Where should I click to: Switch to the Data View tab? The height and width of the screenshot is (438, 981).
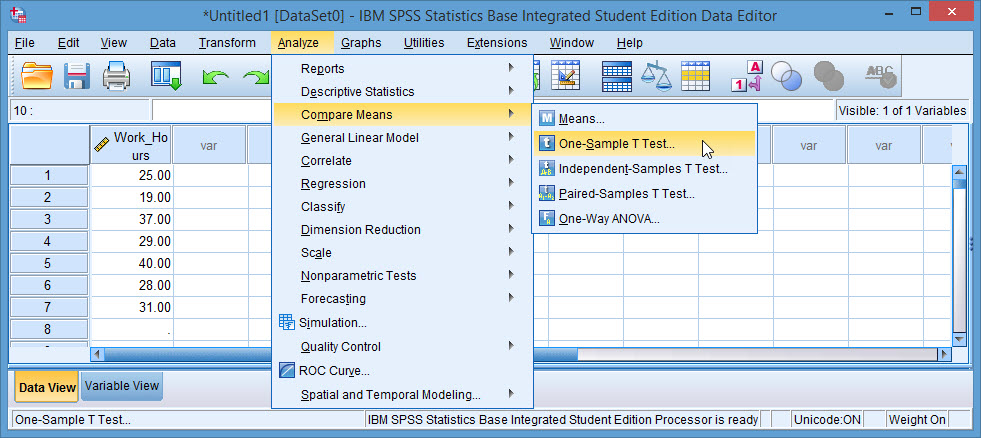(x=47, y=387)
